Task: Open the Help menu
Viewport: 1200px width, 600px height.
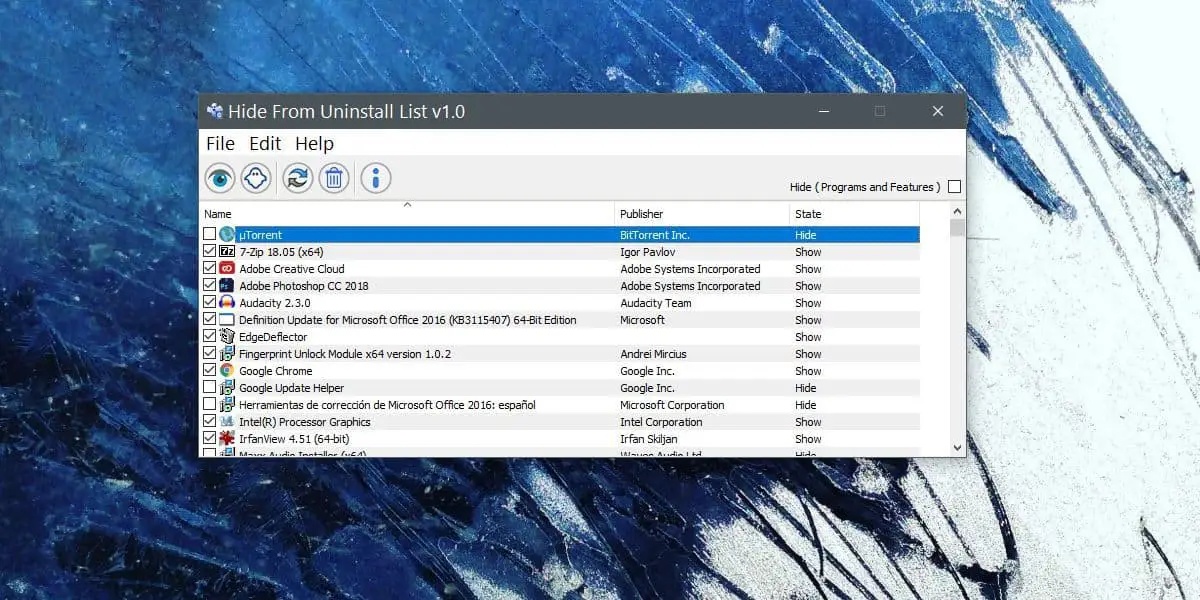Action: click(x=314, y=144)
